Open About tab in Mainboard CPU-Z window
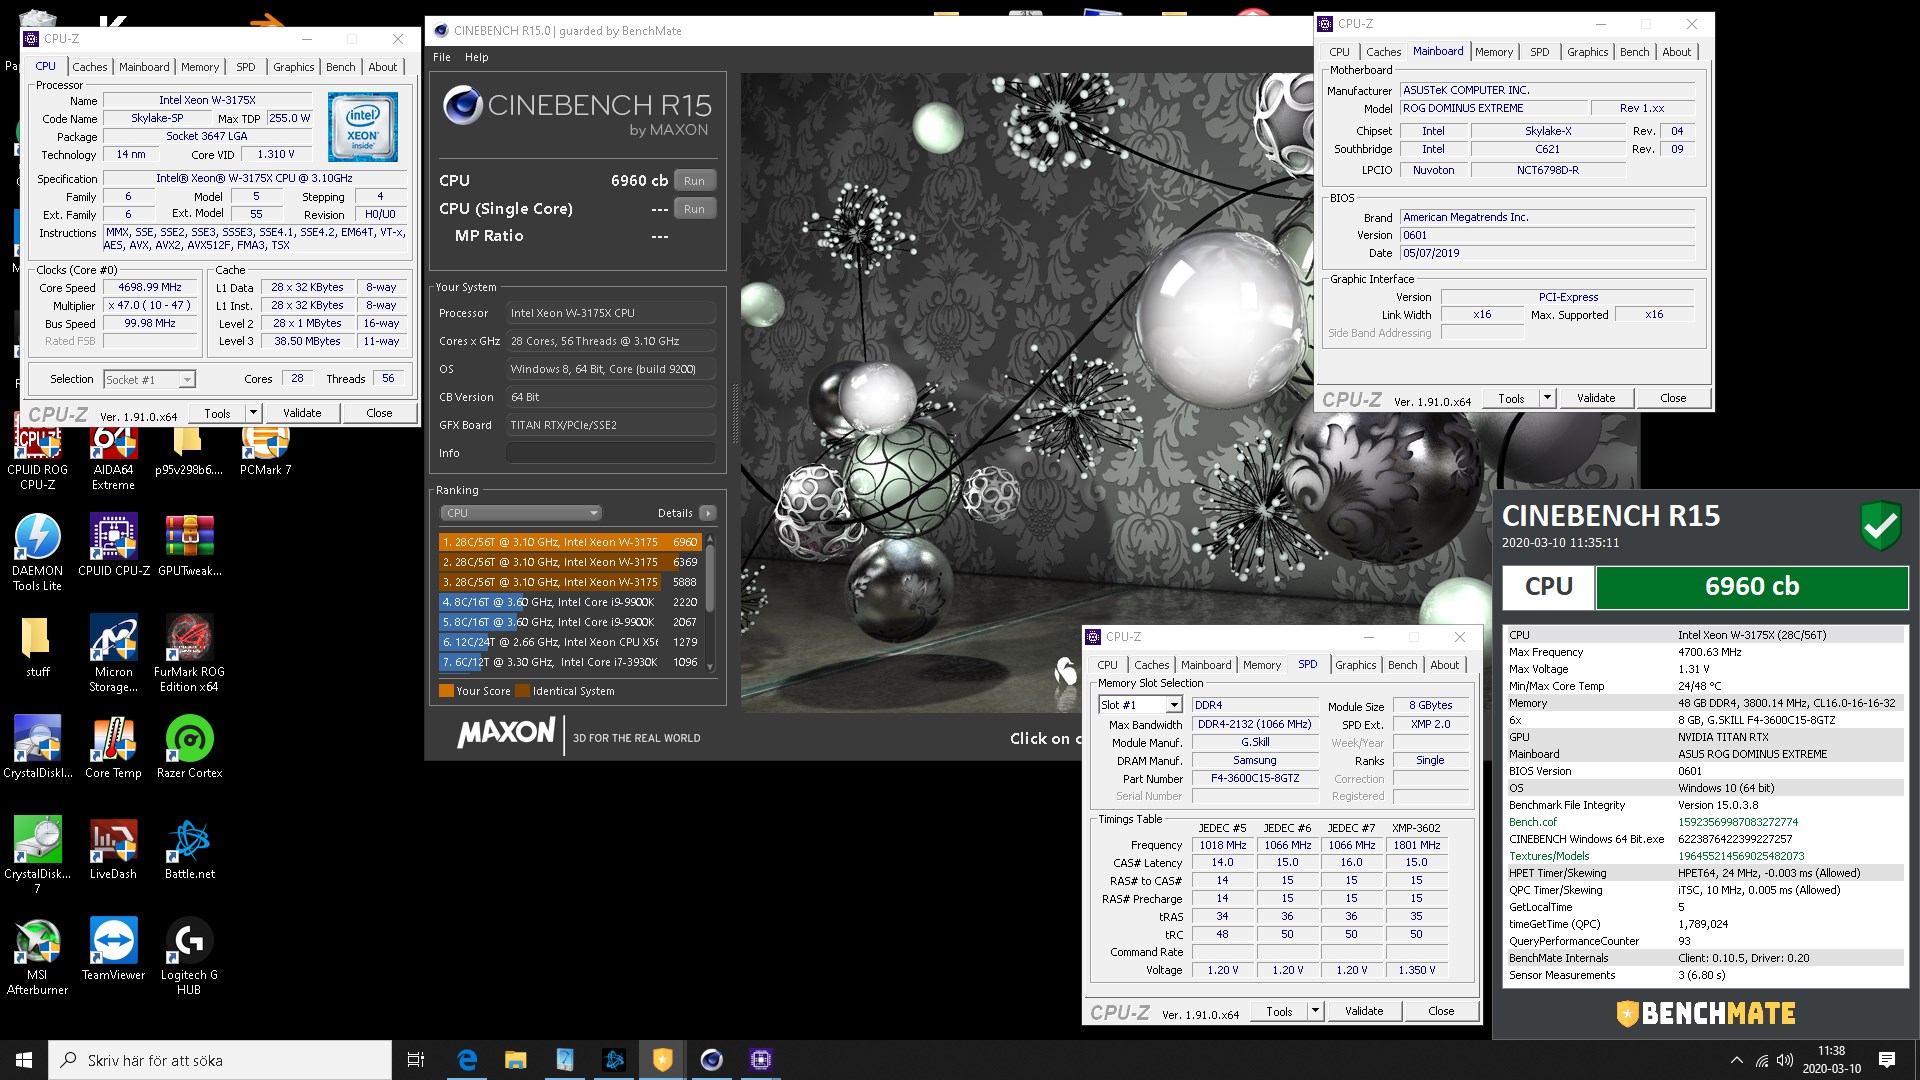 tap(1676, 52)
